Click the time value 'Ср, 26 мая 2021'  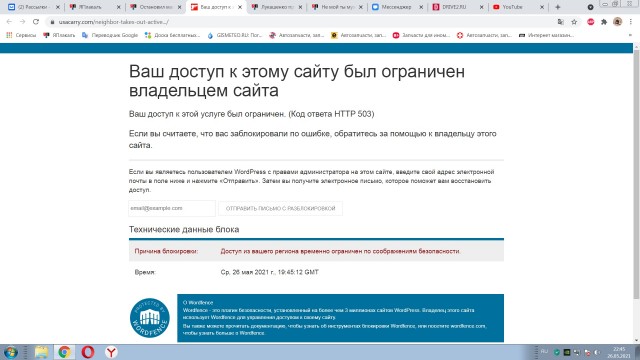pyautogui.click(x=269, y=272)
